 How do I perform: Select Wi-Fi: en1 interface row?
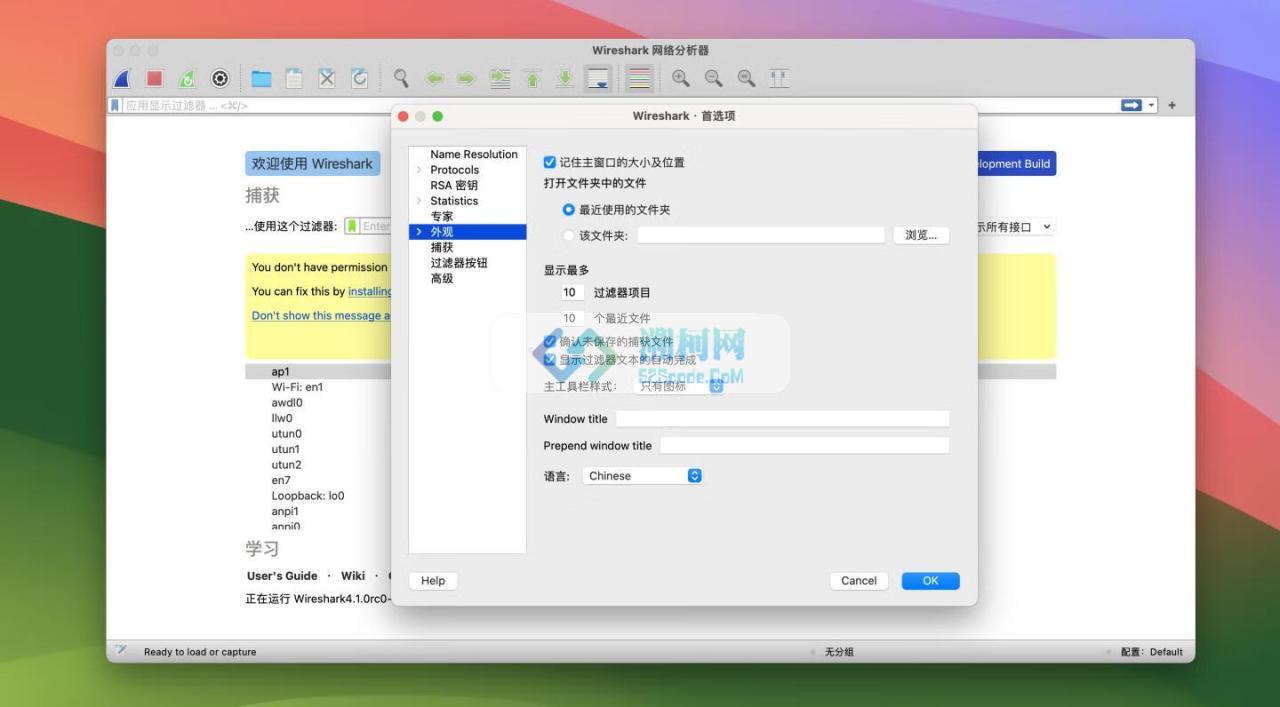point(297,387)
